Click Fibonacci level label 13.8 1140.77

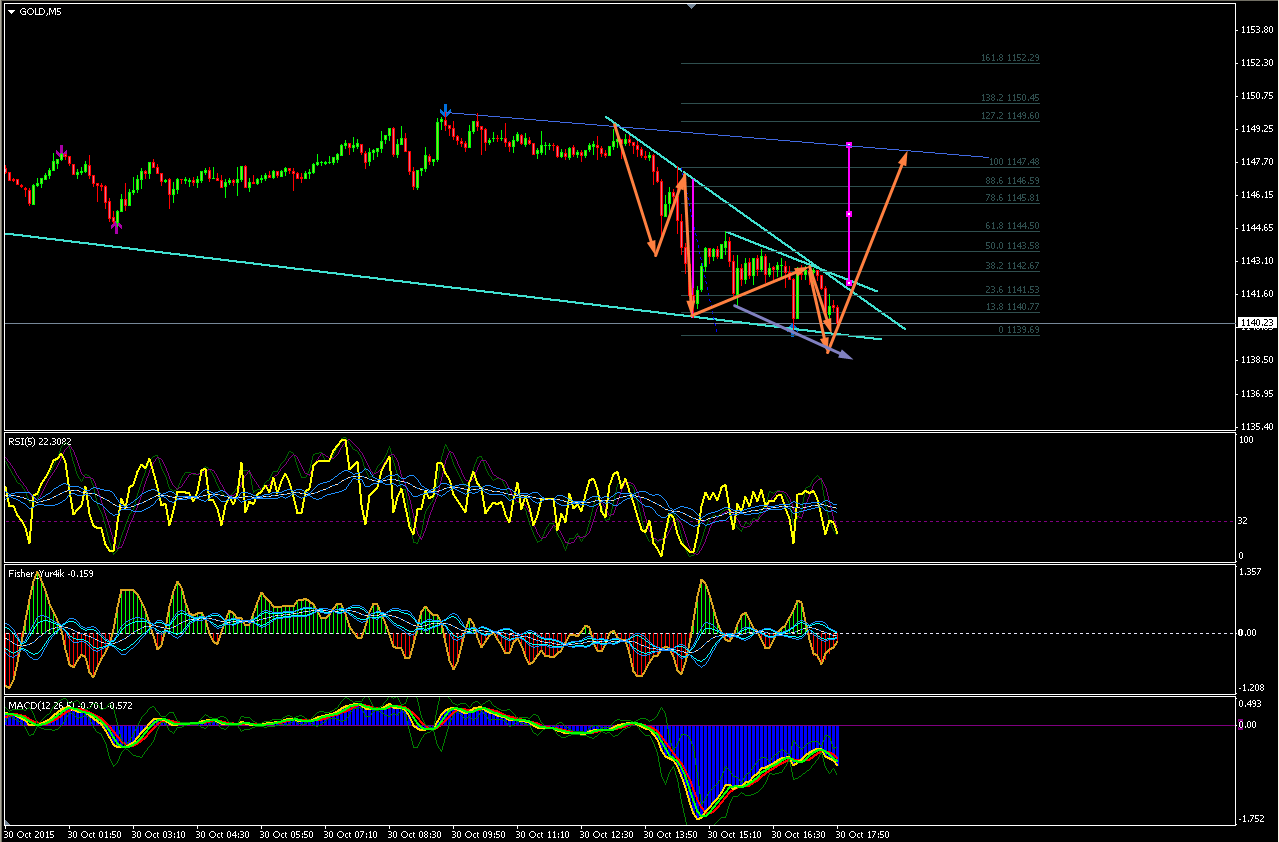click(x=1012, y=307)
